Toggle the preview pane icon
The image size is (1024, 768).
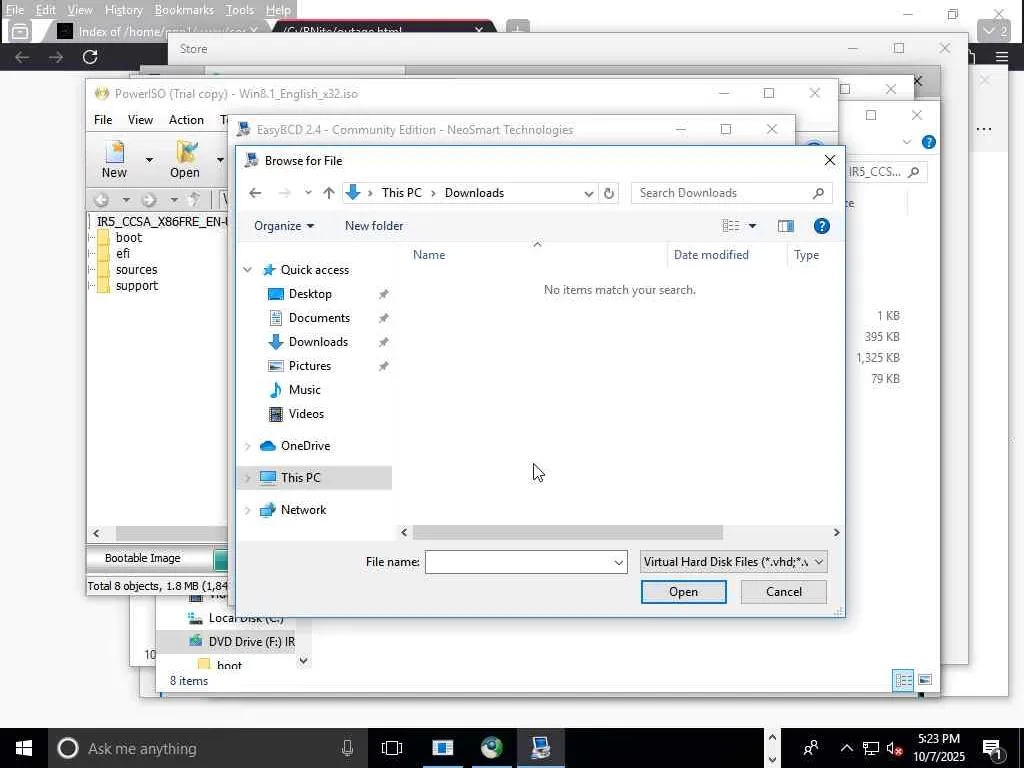786,226
